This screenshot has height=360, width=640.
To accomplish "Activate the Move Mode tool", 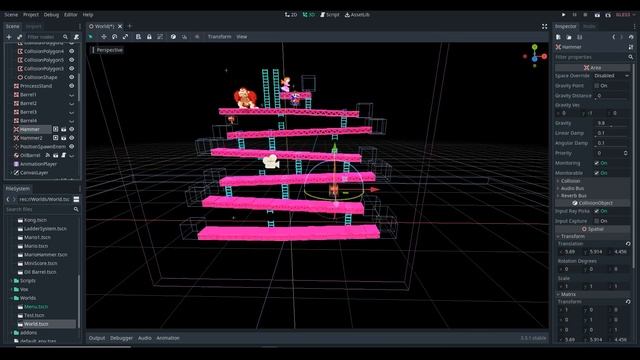I will pyautogui.click(x=104, y=37).
